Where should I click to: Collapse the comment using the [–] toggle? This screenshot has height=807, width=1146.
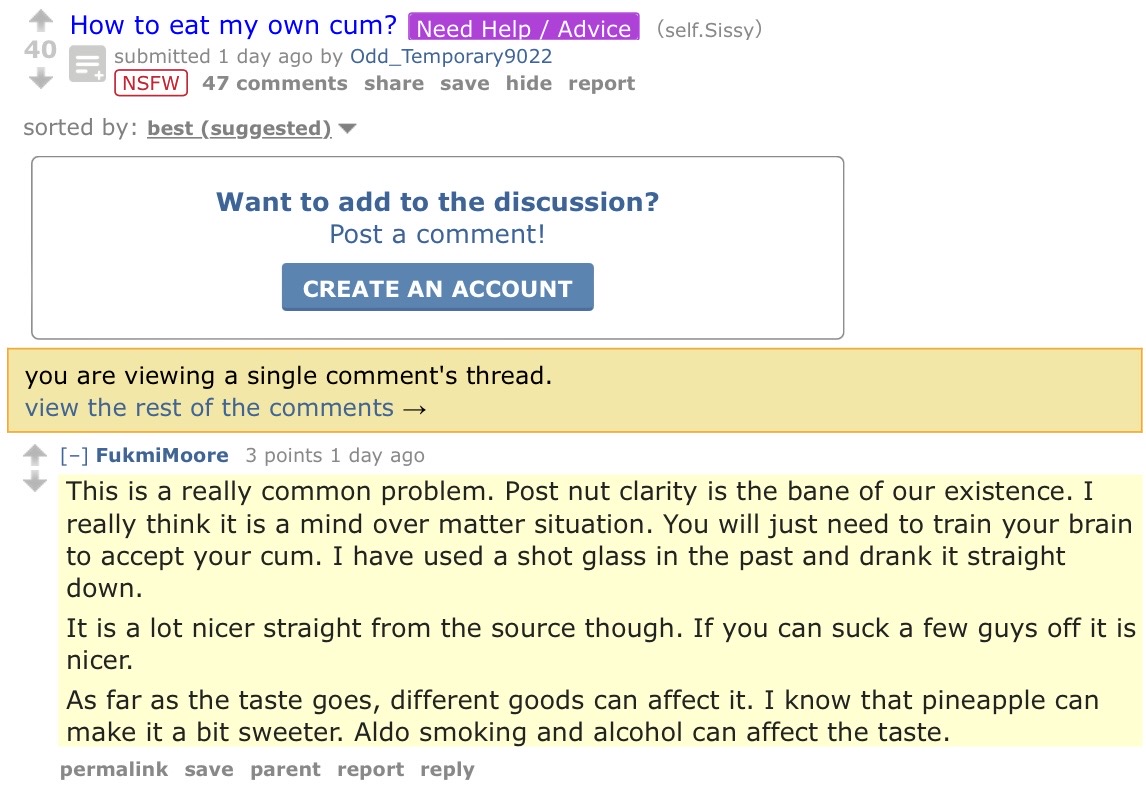(x=74, y=456)
